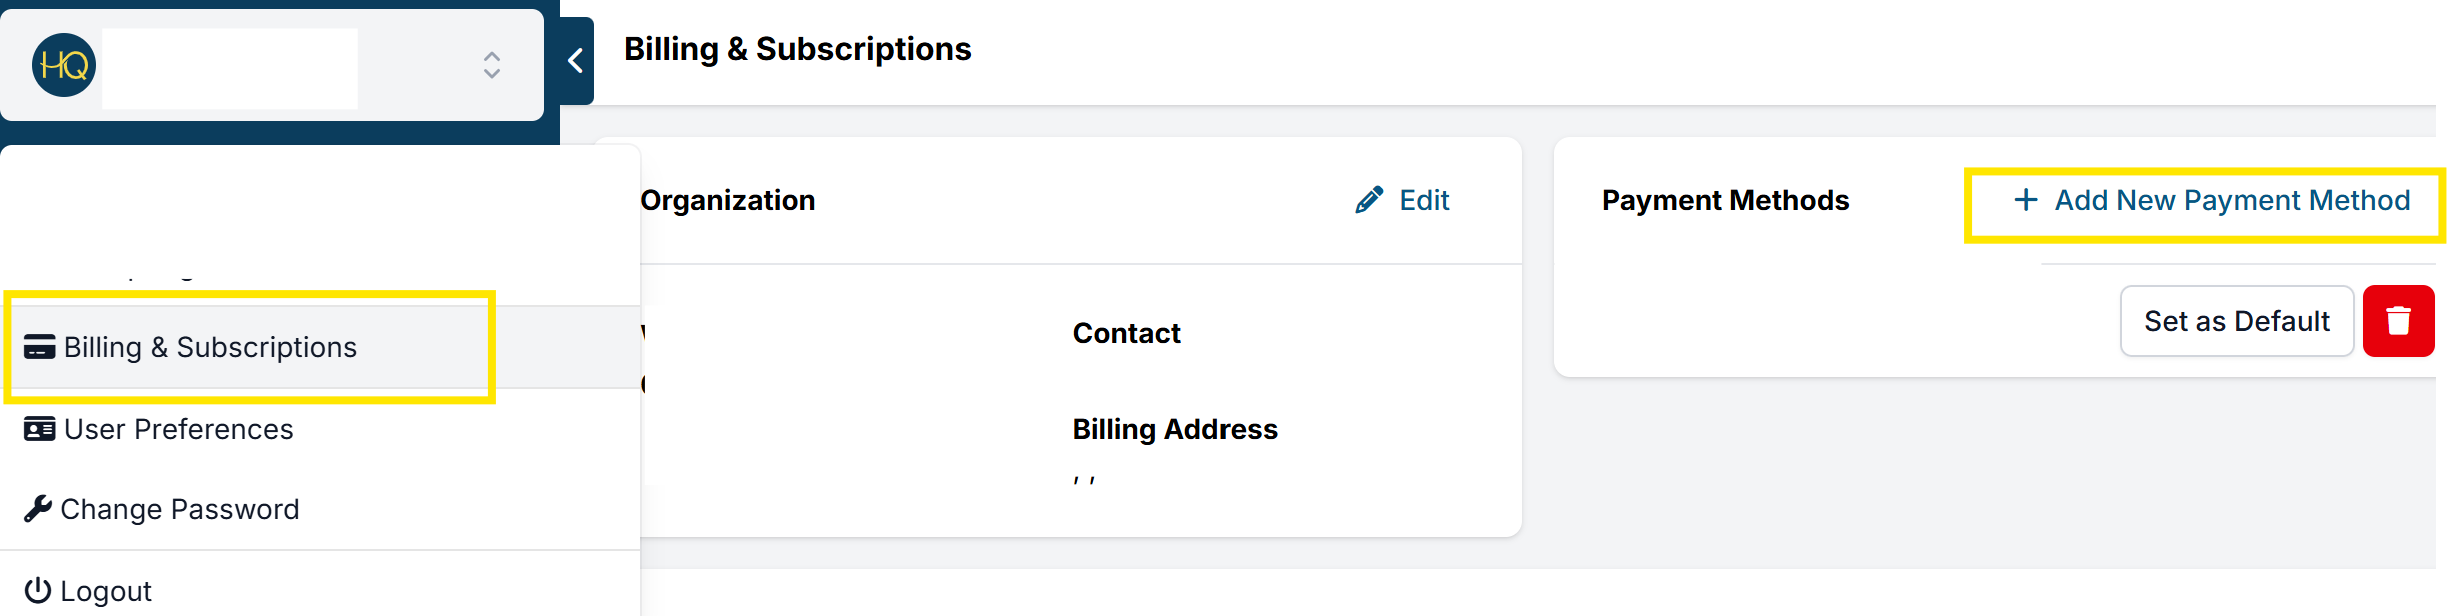The height and width of the screenshot is (616, 2447).
Task: Click the Add New Payment Method link
Action: coord(2231,200)
